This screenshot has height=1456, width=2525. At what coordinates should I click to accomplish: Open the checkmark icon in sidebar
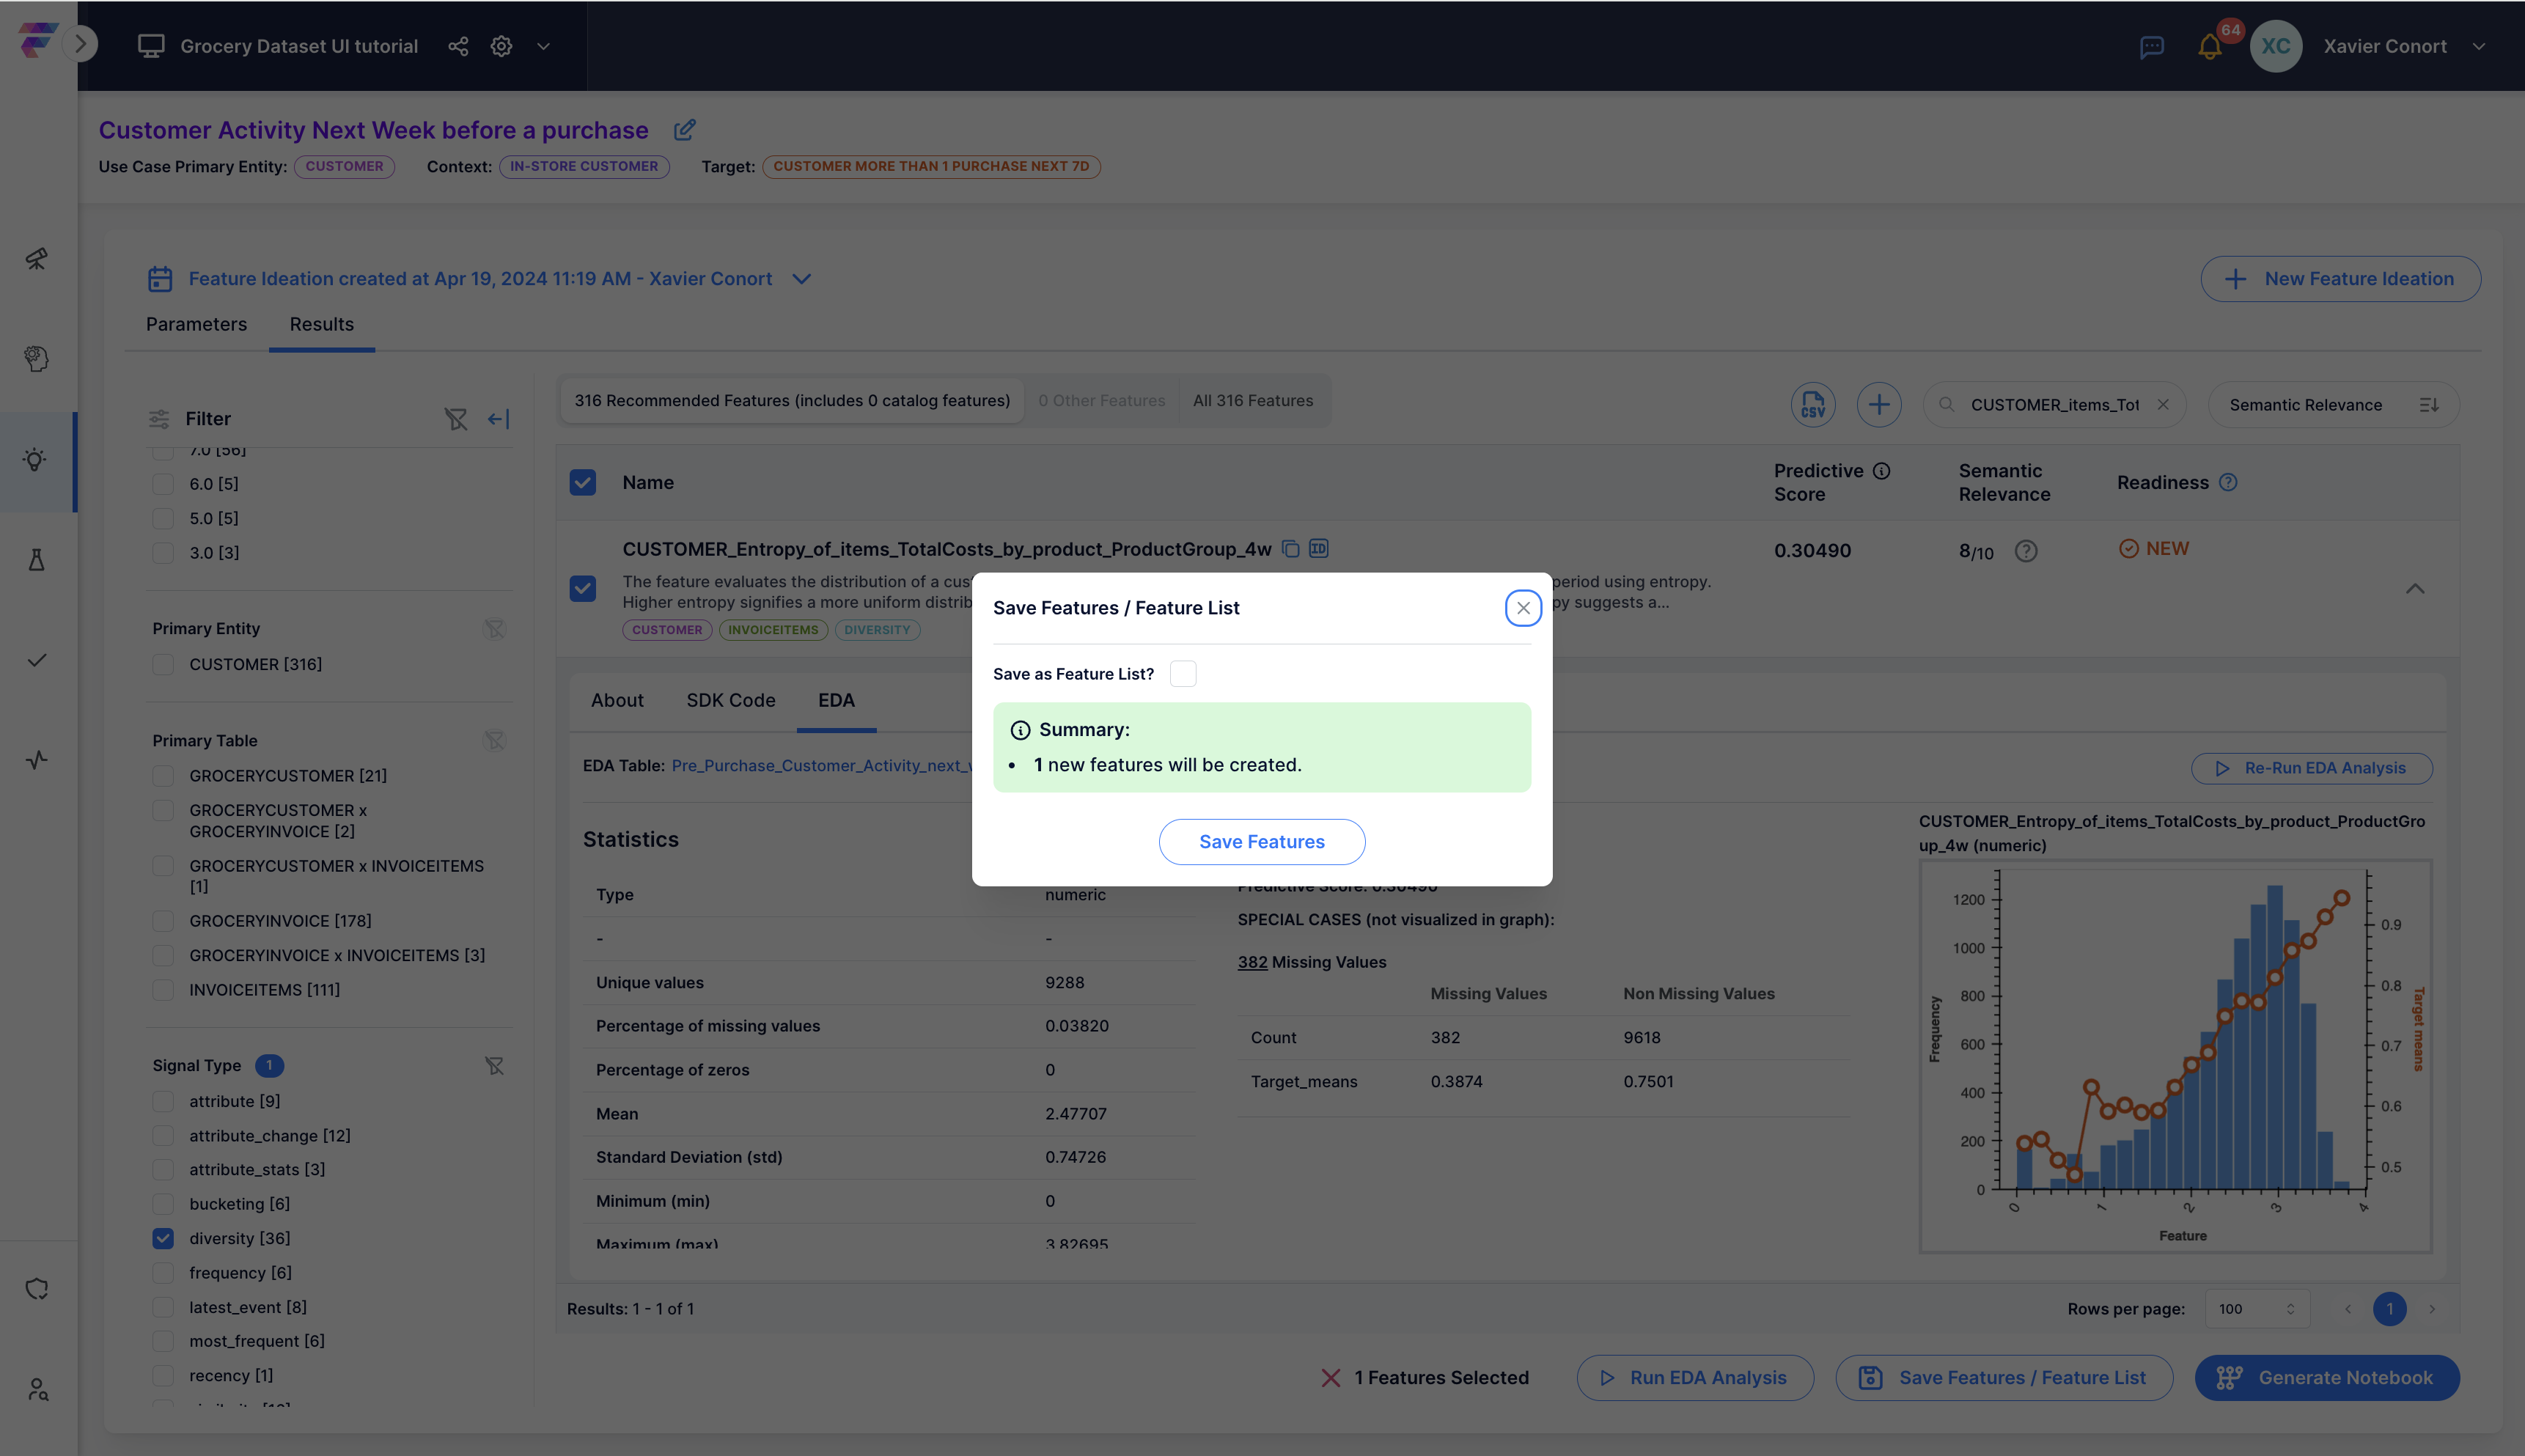[36, 660]
